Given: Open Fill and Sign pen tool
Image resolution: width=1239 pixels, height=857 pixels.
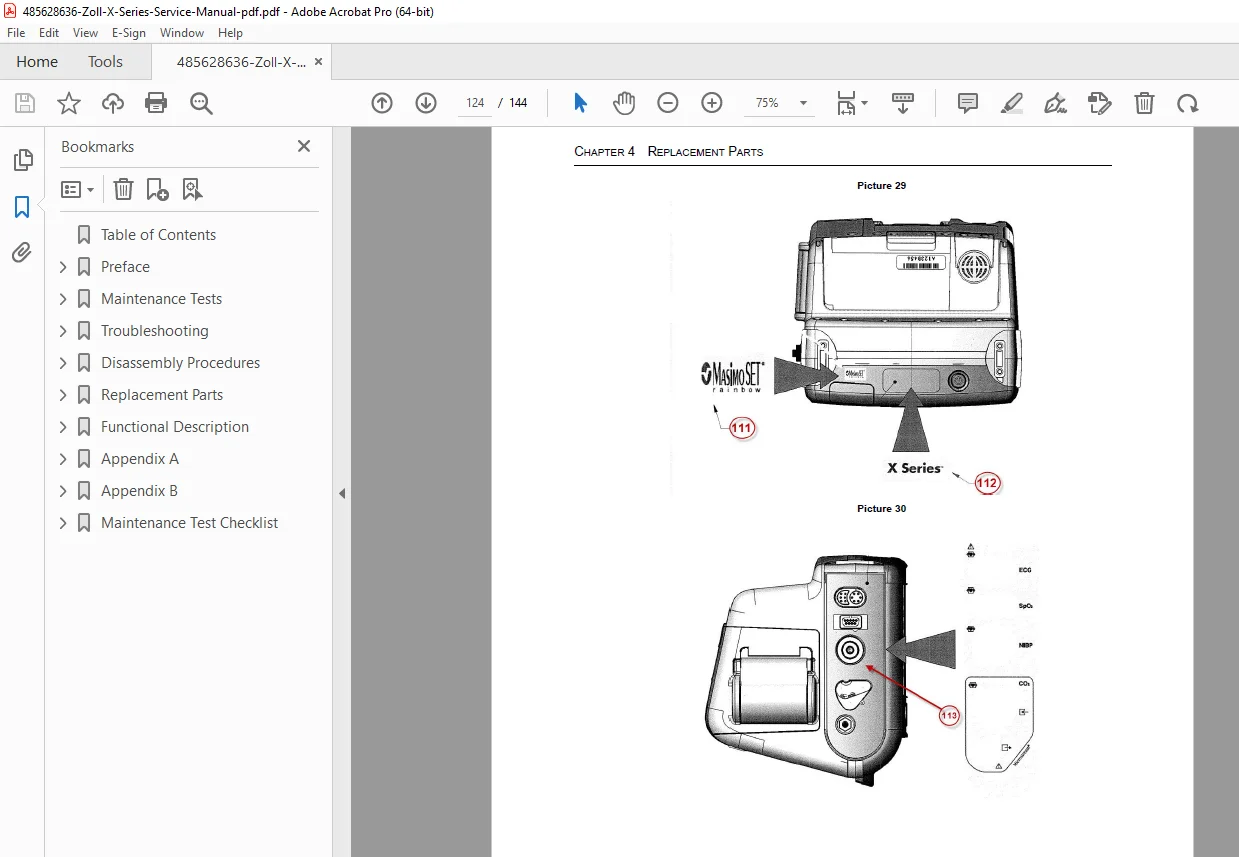Looking at the screenshot, I should click(1055, 103).
